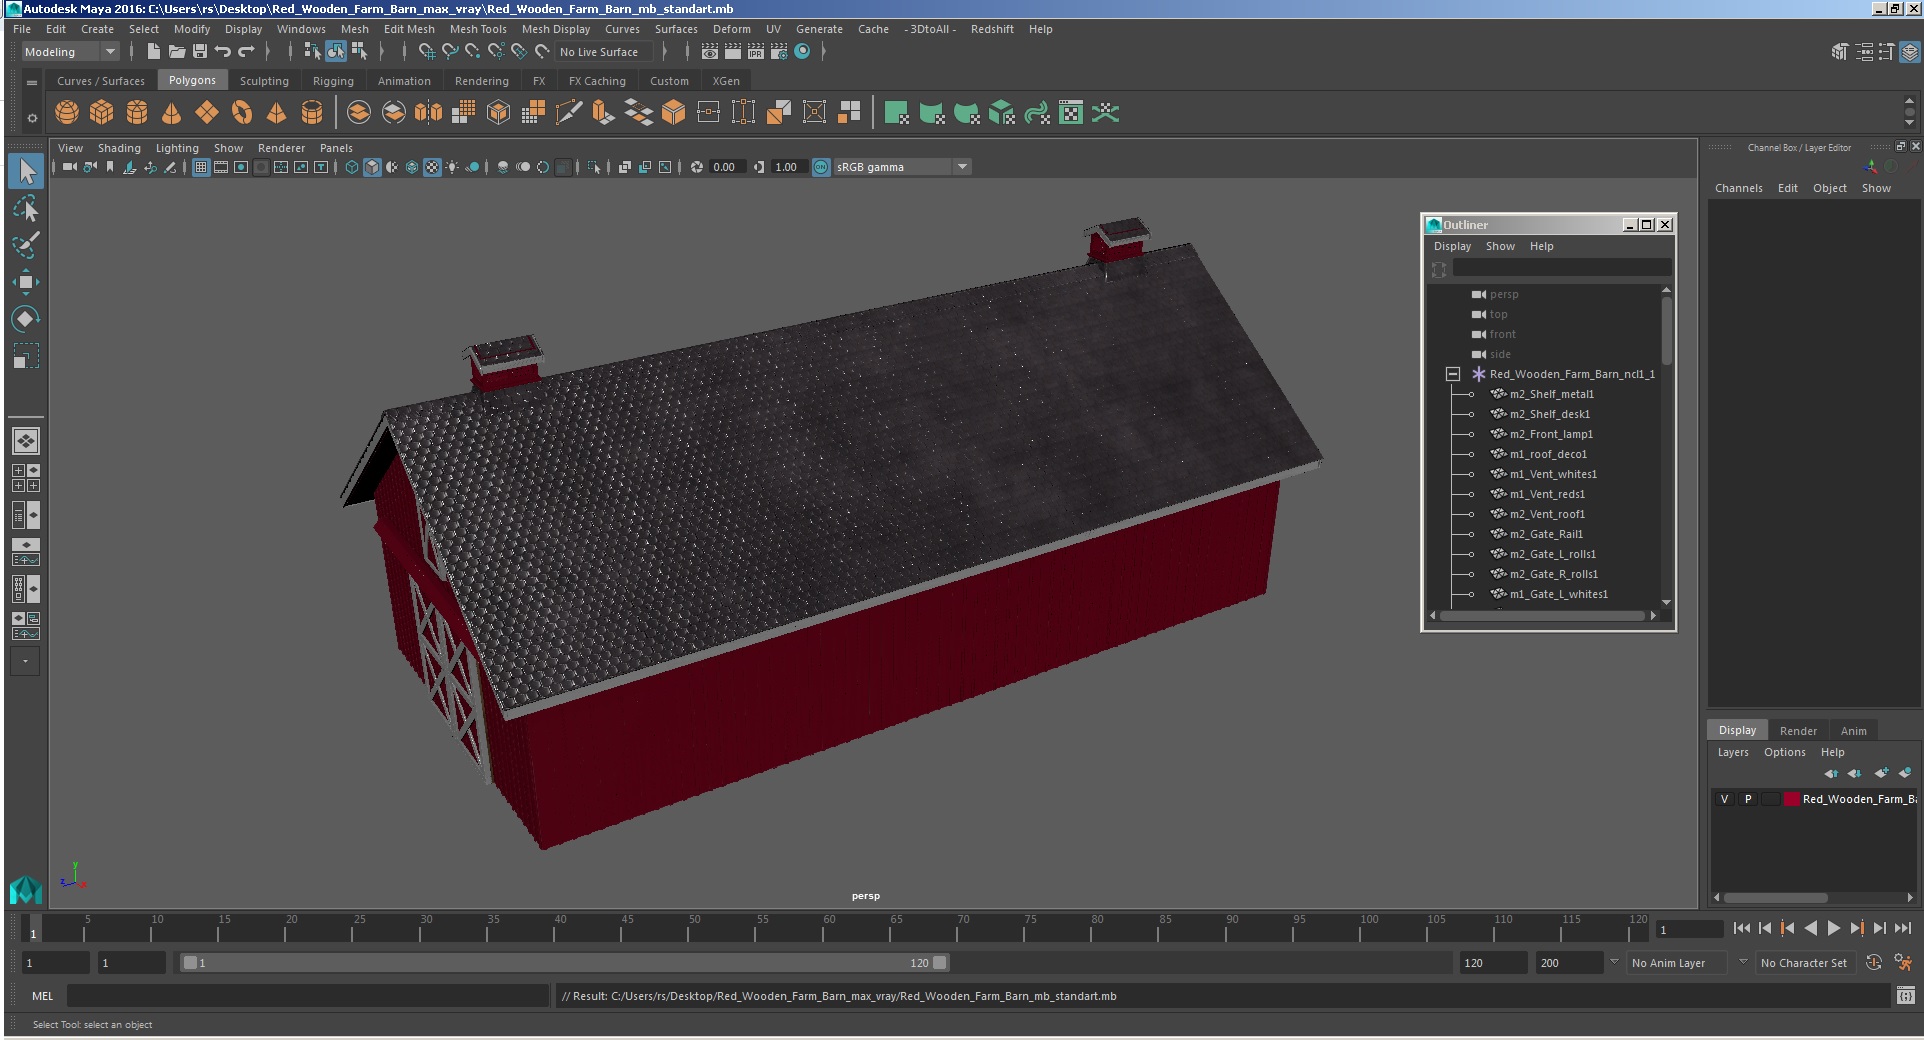Create a polygon pipe from the shelf
Screen dimensions: 1924x1040
point(312,113)
